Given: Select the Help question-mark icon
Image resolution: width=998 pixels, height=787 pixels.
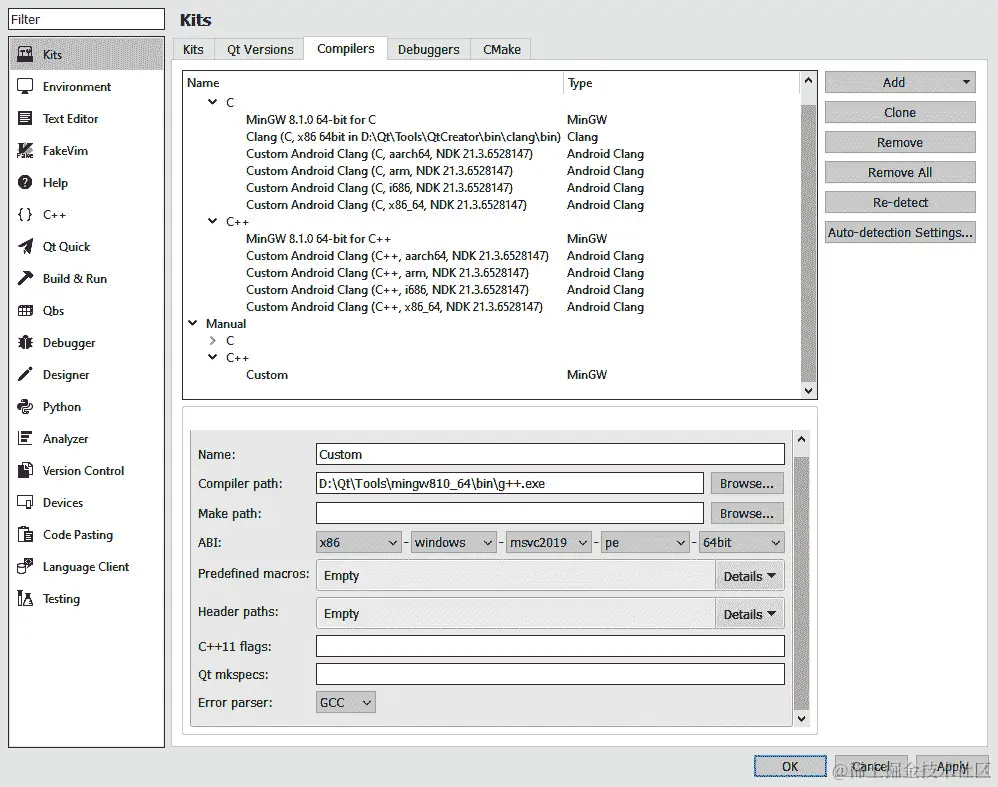Looking at the screenshot, I should pos(25,183).
